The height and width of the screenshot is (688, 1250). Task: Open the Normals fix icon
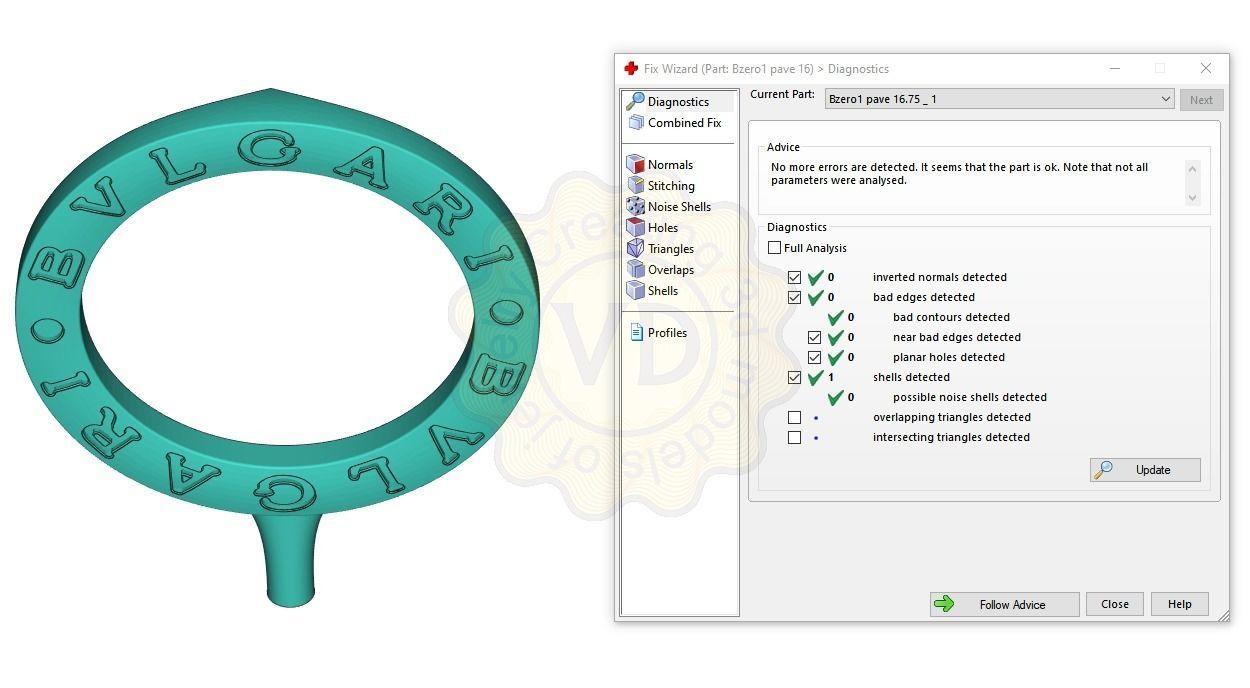(635, 165)
